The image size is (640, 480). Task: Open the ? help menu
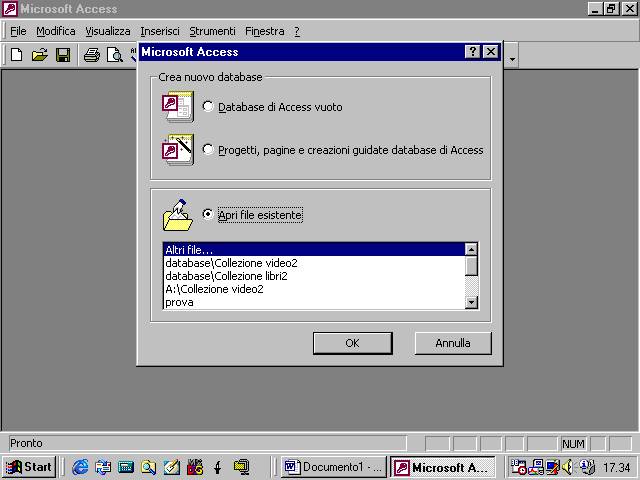297,31
